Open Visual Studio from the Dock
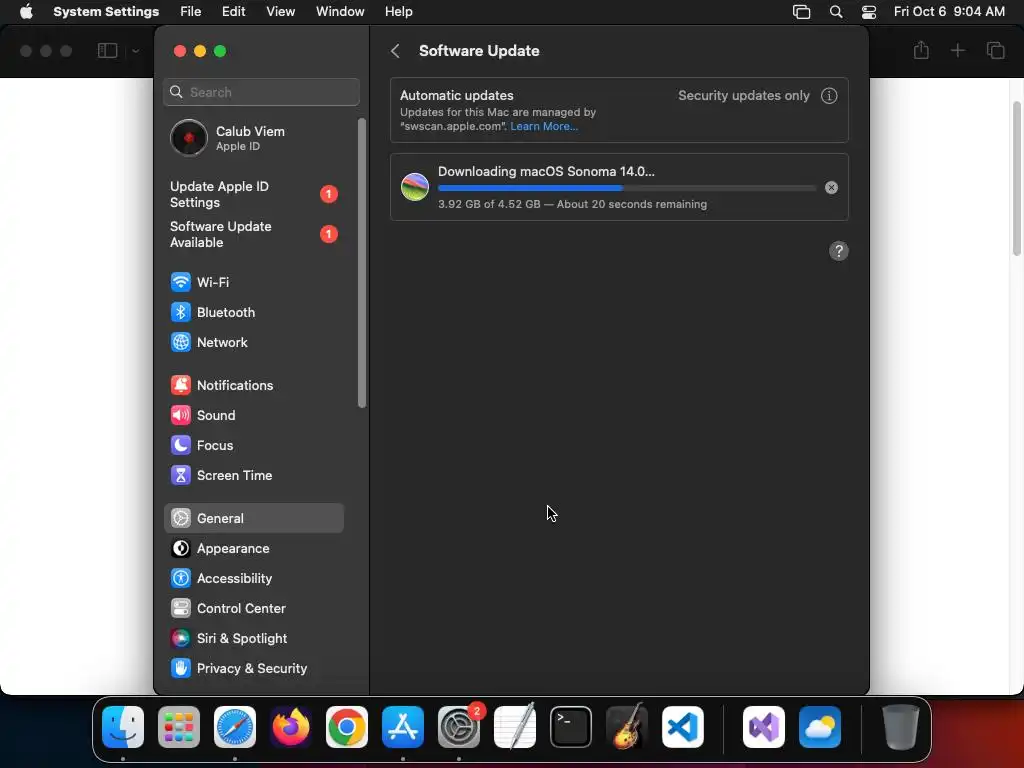Screen dimensions: 1024x768 tap(764, 727)
